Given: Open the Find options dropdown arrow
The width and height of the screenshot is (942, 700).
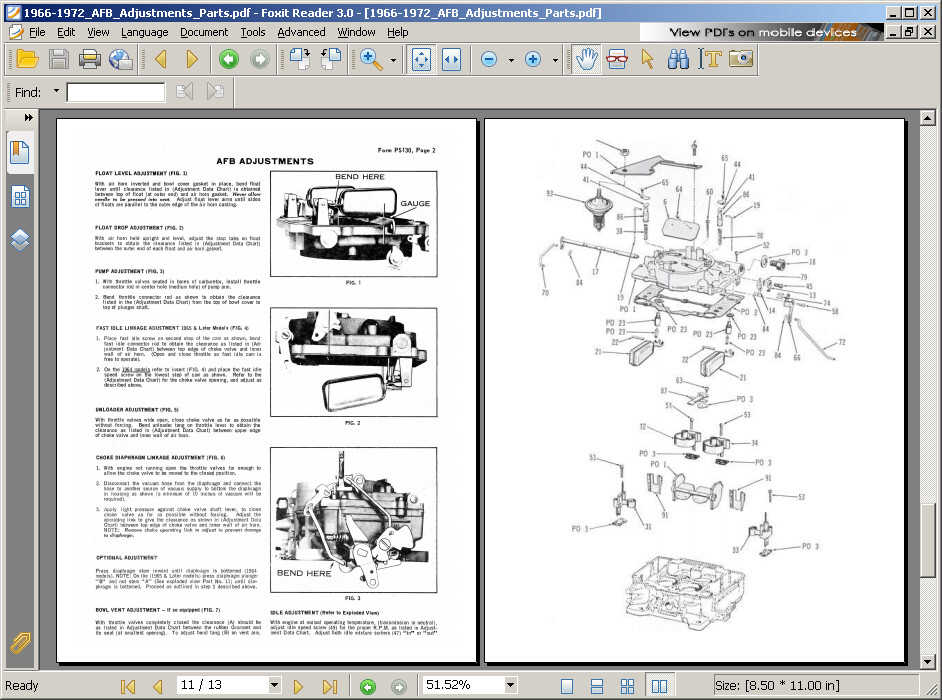Looking at the screenshot, I should pyautogui.click(x=56, y=91).
